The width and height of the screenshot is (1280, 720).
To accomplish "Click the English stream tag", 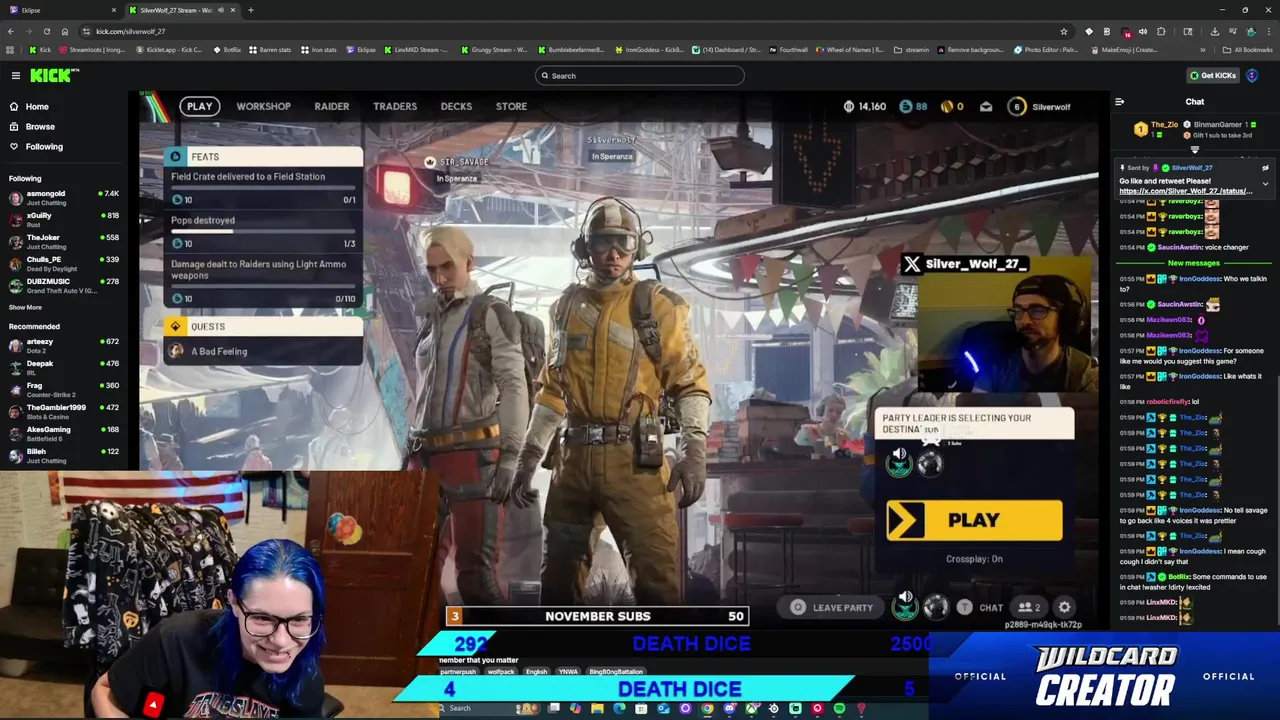I will (x=537, y=672).
